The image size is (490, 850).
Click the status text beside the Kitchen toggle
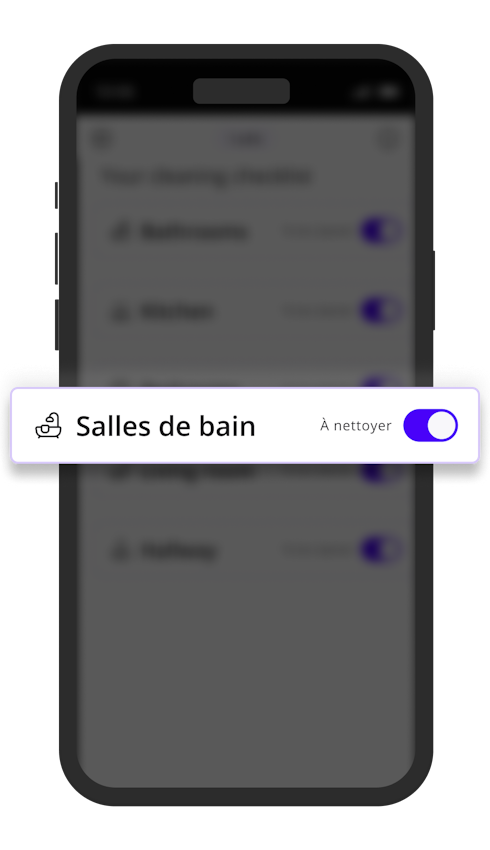318,311
